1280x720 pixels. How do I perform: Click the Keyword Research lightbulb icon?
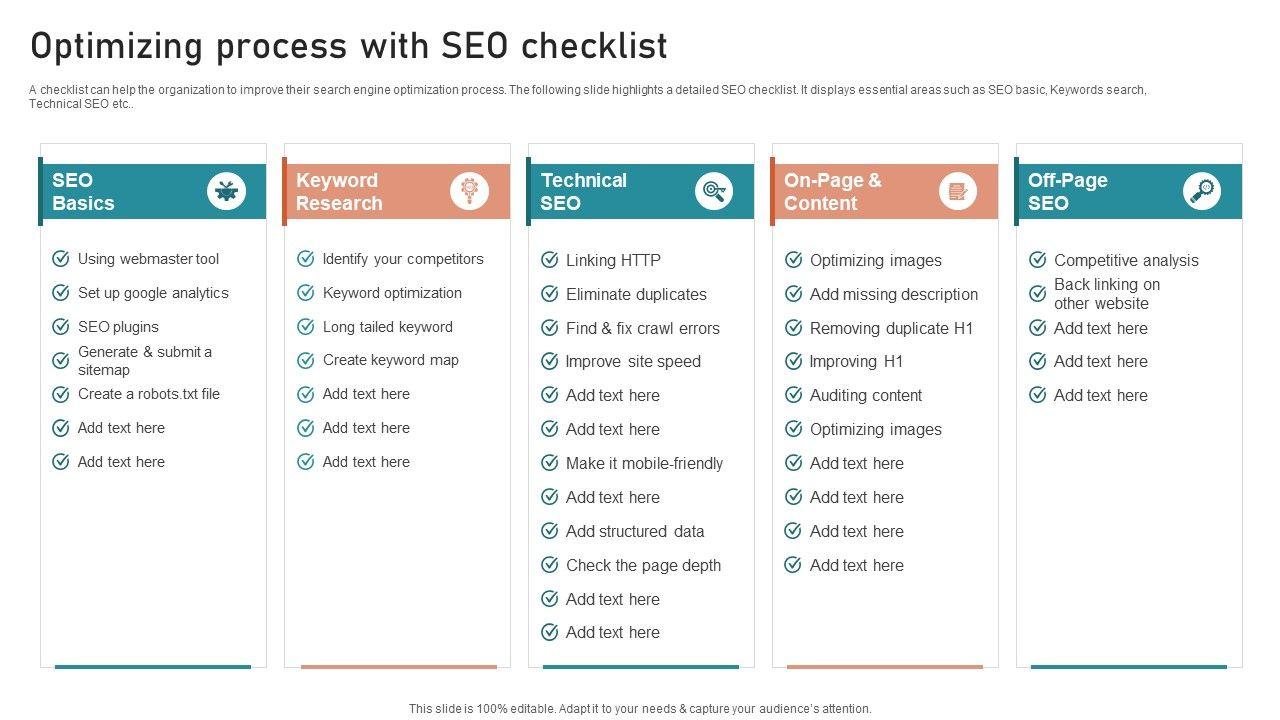click(x=469, y=191)
